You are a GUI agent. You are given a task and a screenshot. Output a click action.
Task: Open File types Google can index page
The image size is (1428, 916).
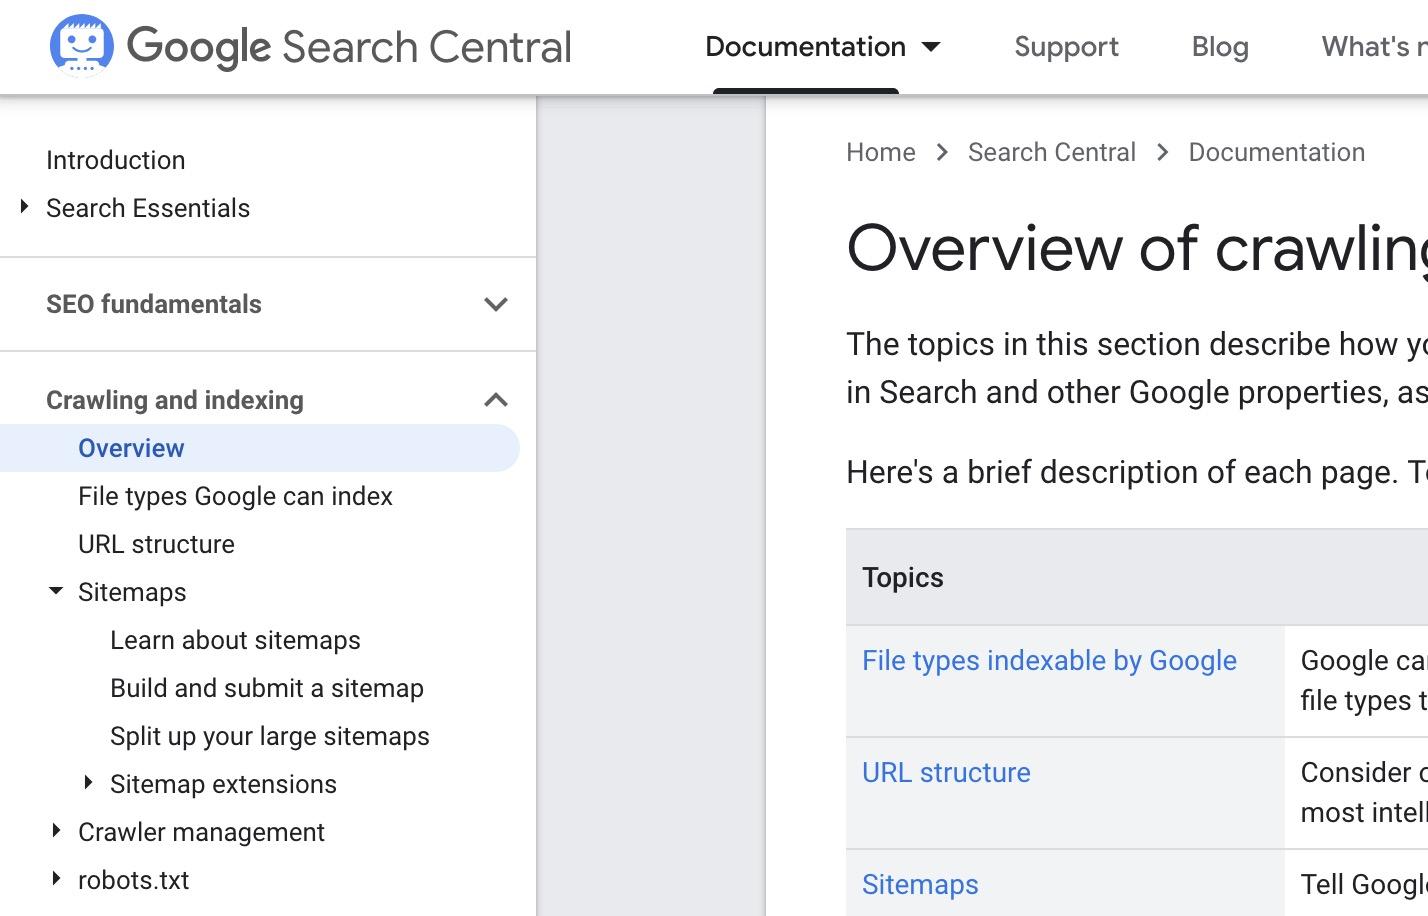click(235, 496)
